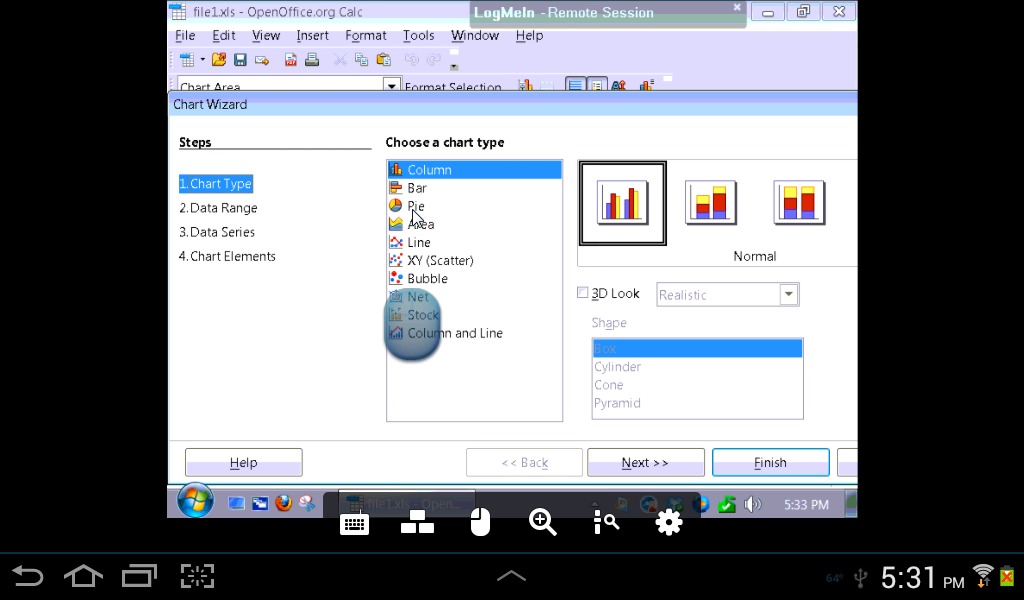Click the Print icon in toolbar
The height and width of the screenshot is (600, 1024).
tap(312, 60)
